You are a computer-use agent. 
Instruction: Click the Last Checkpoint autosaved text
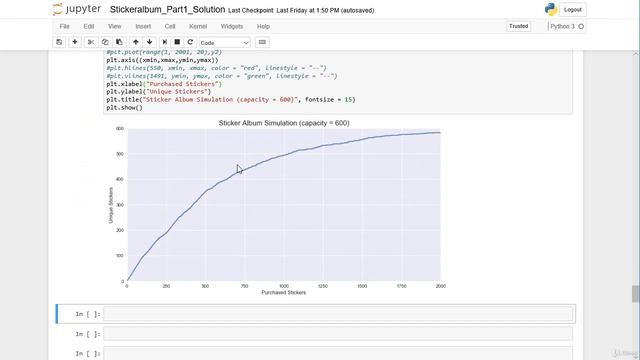pos(301,11)
